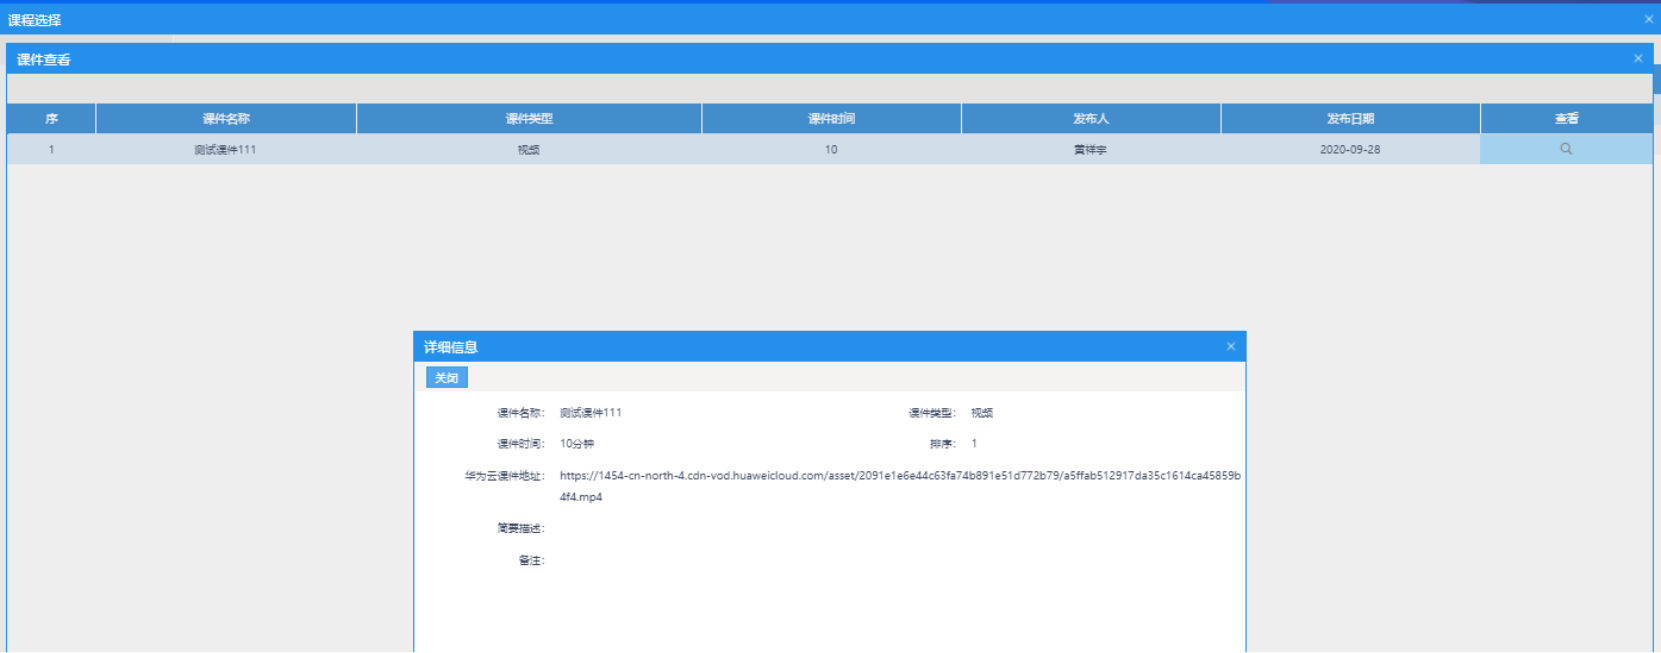Click the magnifier view icon in row 1
The height and width of the screenshot is (653, 1661).
(1566, 149)
